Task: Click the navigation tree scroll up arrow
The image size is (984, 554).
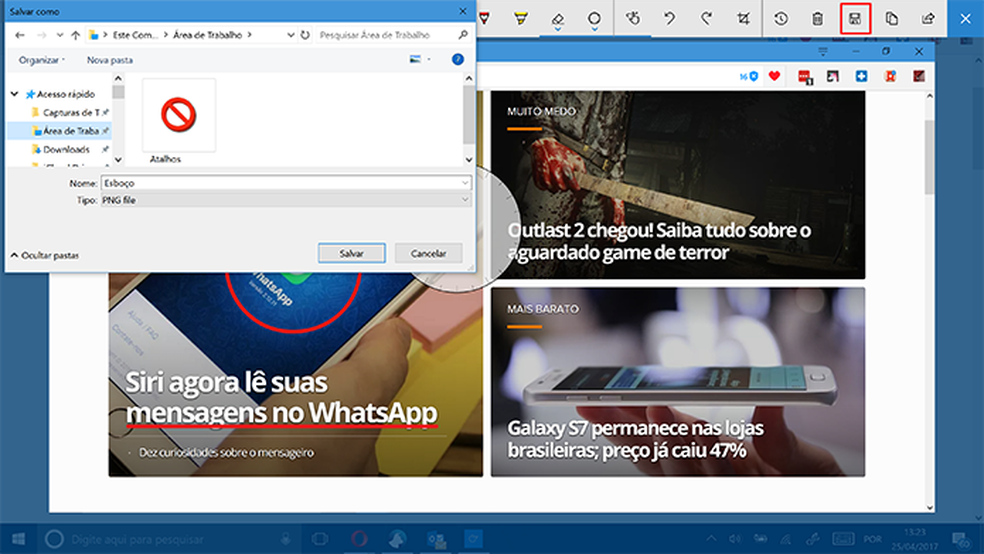Action: 118,78
